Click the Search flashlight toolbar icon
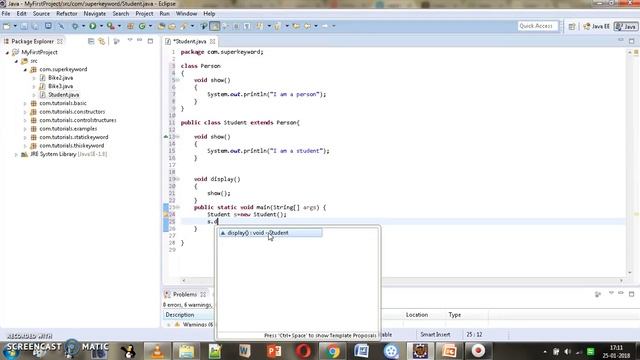The height and width of the screenshot is (360, 640). point(184,26)
